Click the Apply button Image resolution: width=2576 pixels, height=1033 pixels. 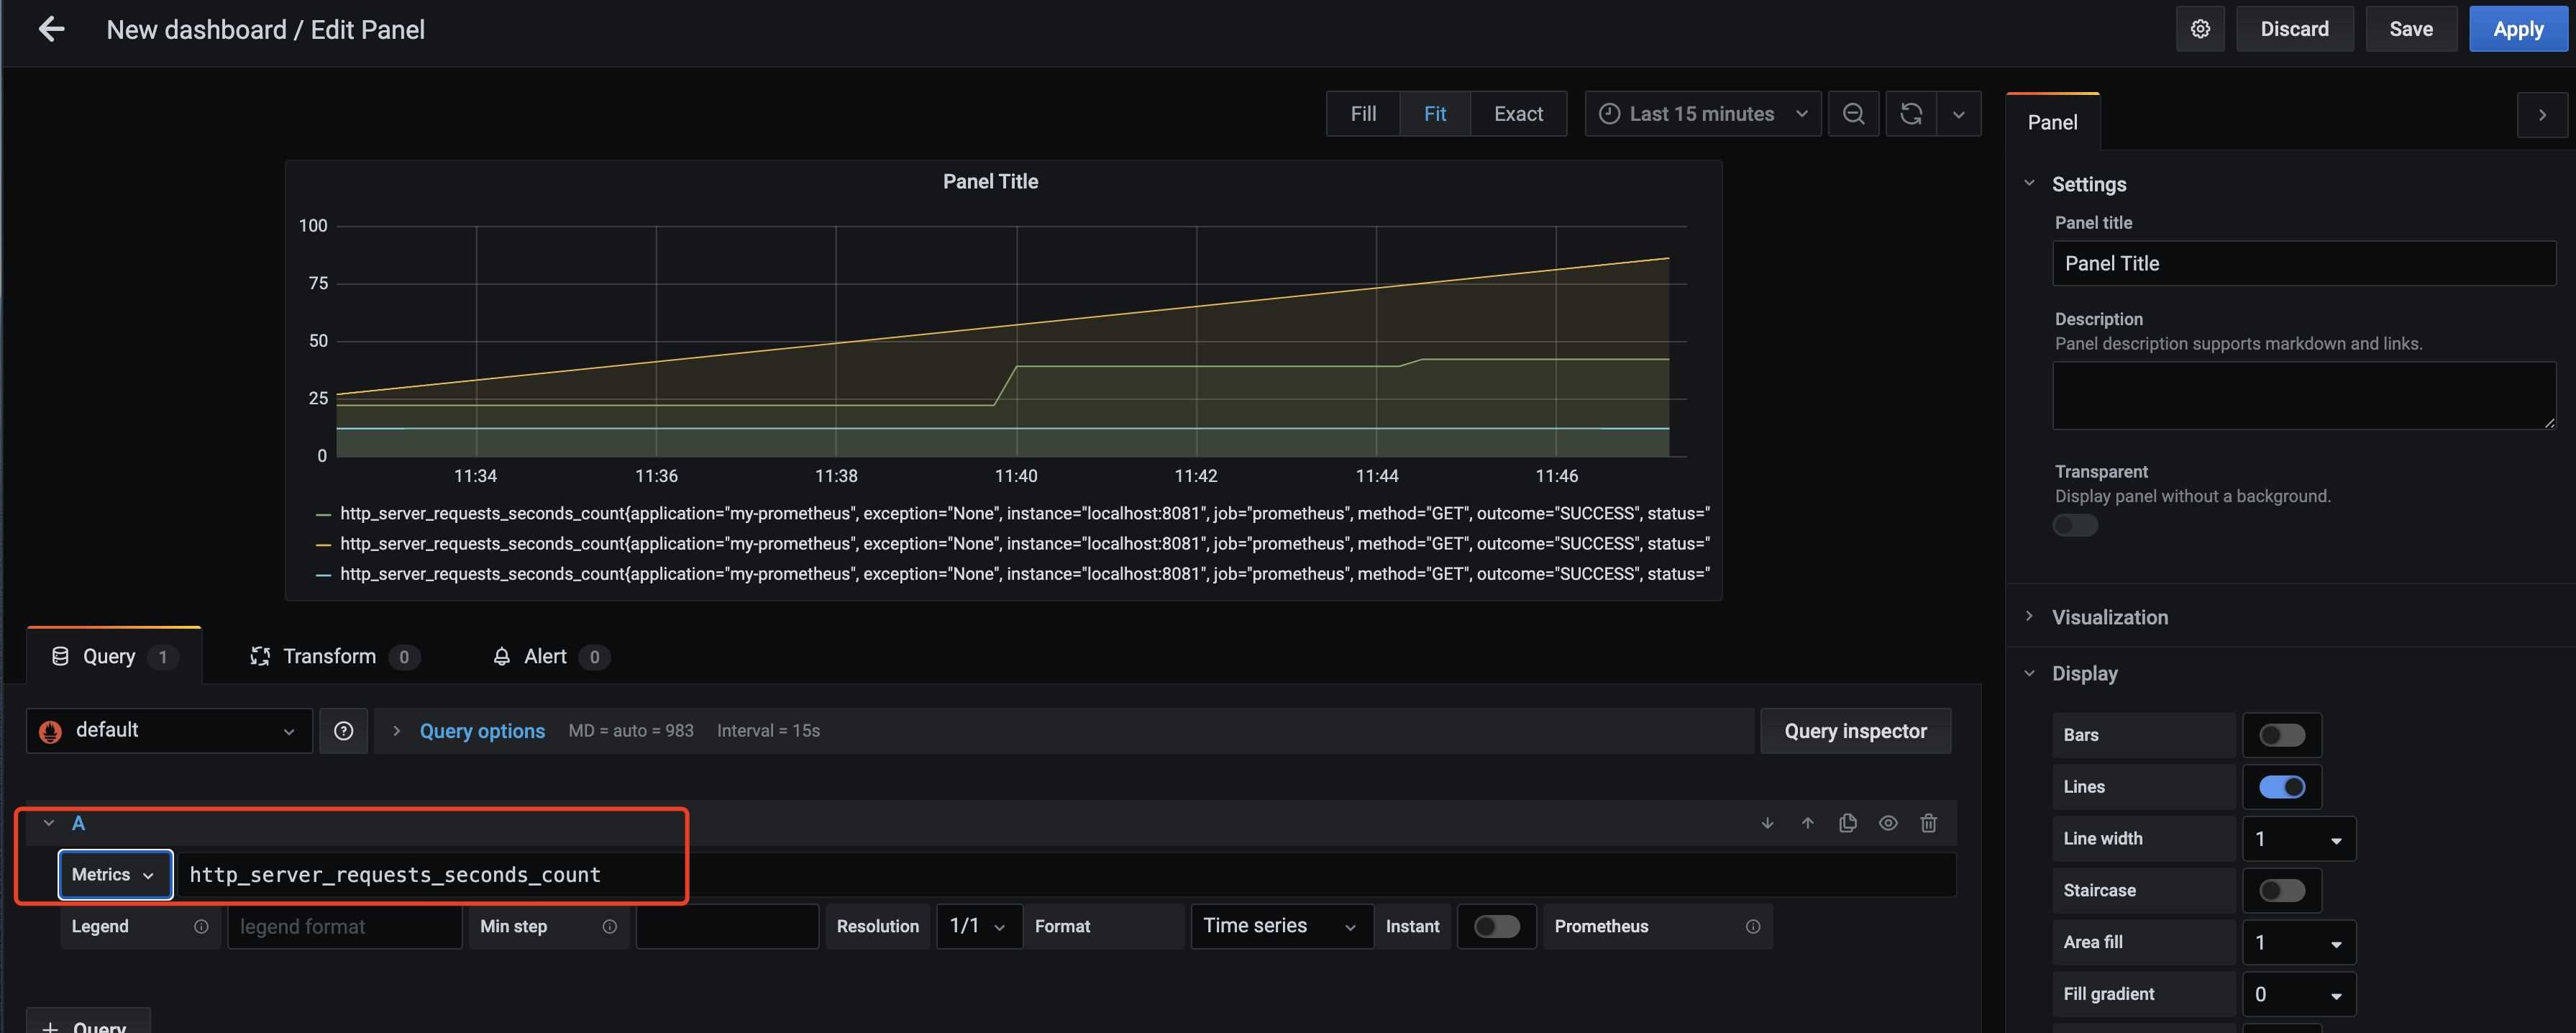click(x=2517, y=29)
